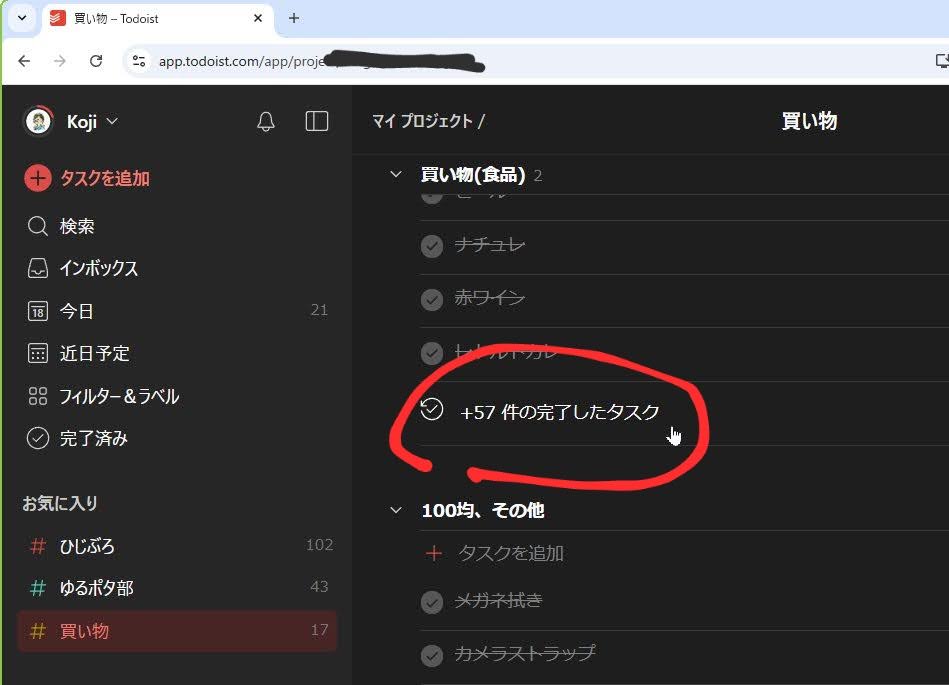Click the red plus add-task icon
The height and width of the screenshot is (685, 949).
pos(37,178)
